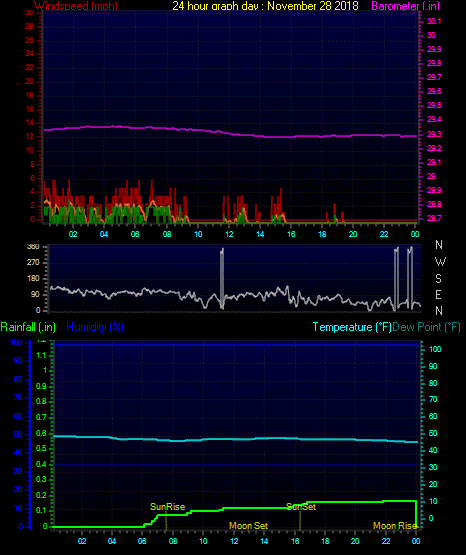Click the N compass label at top of wind direction
This screenshot has width=466, height=555.
tap(439, 245)
